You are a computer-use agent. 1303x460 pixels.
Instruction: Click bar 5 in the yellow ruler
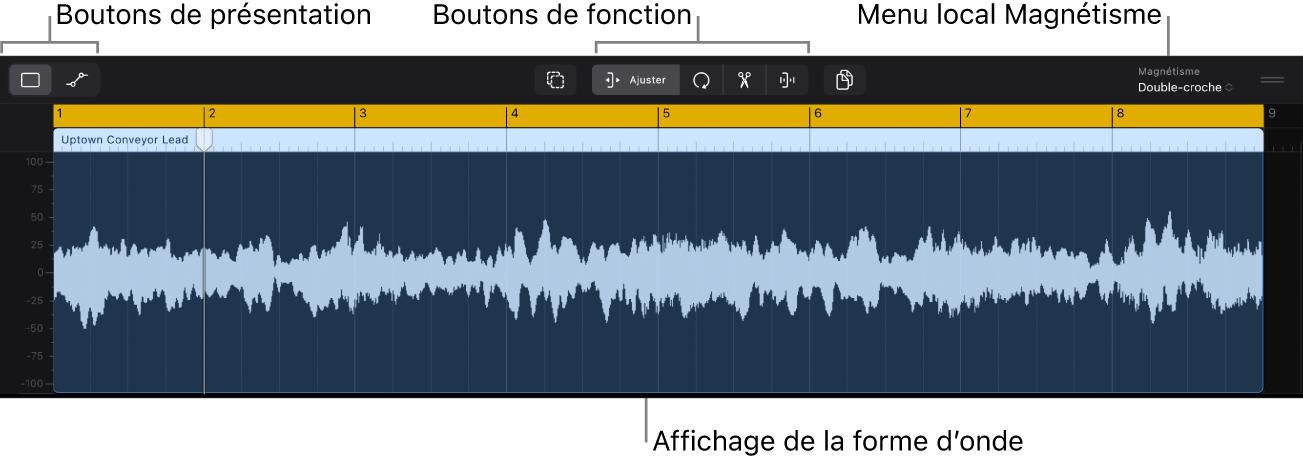pos(665,114)
